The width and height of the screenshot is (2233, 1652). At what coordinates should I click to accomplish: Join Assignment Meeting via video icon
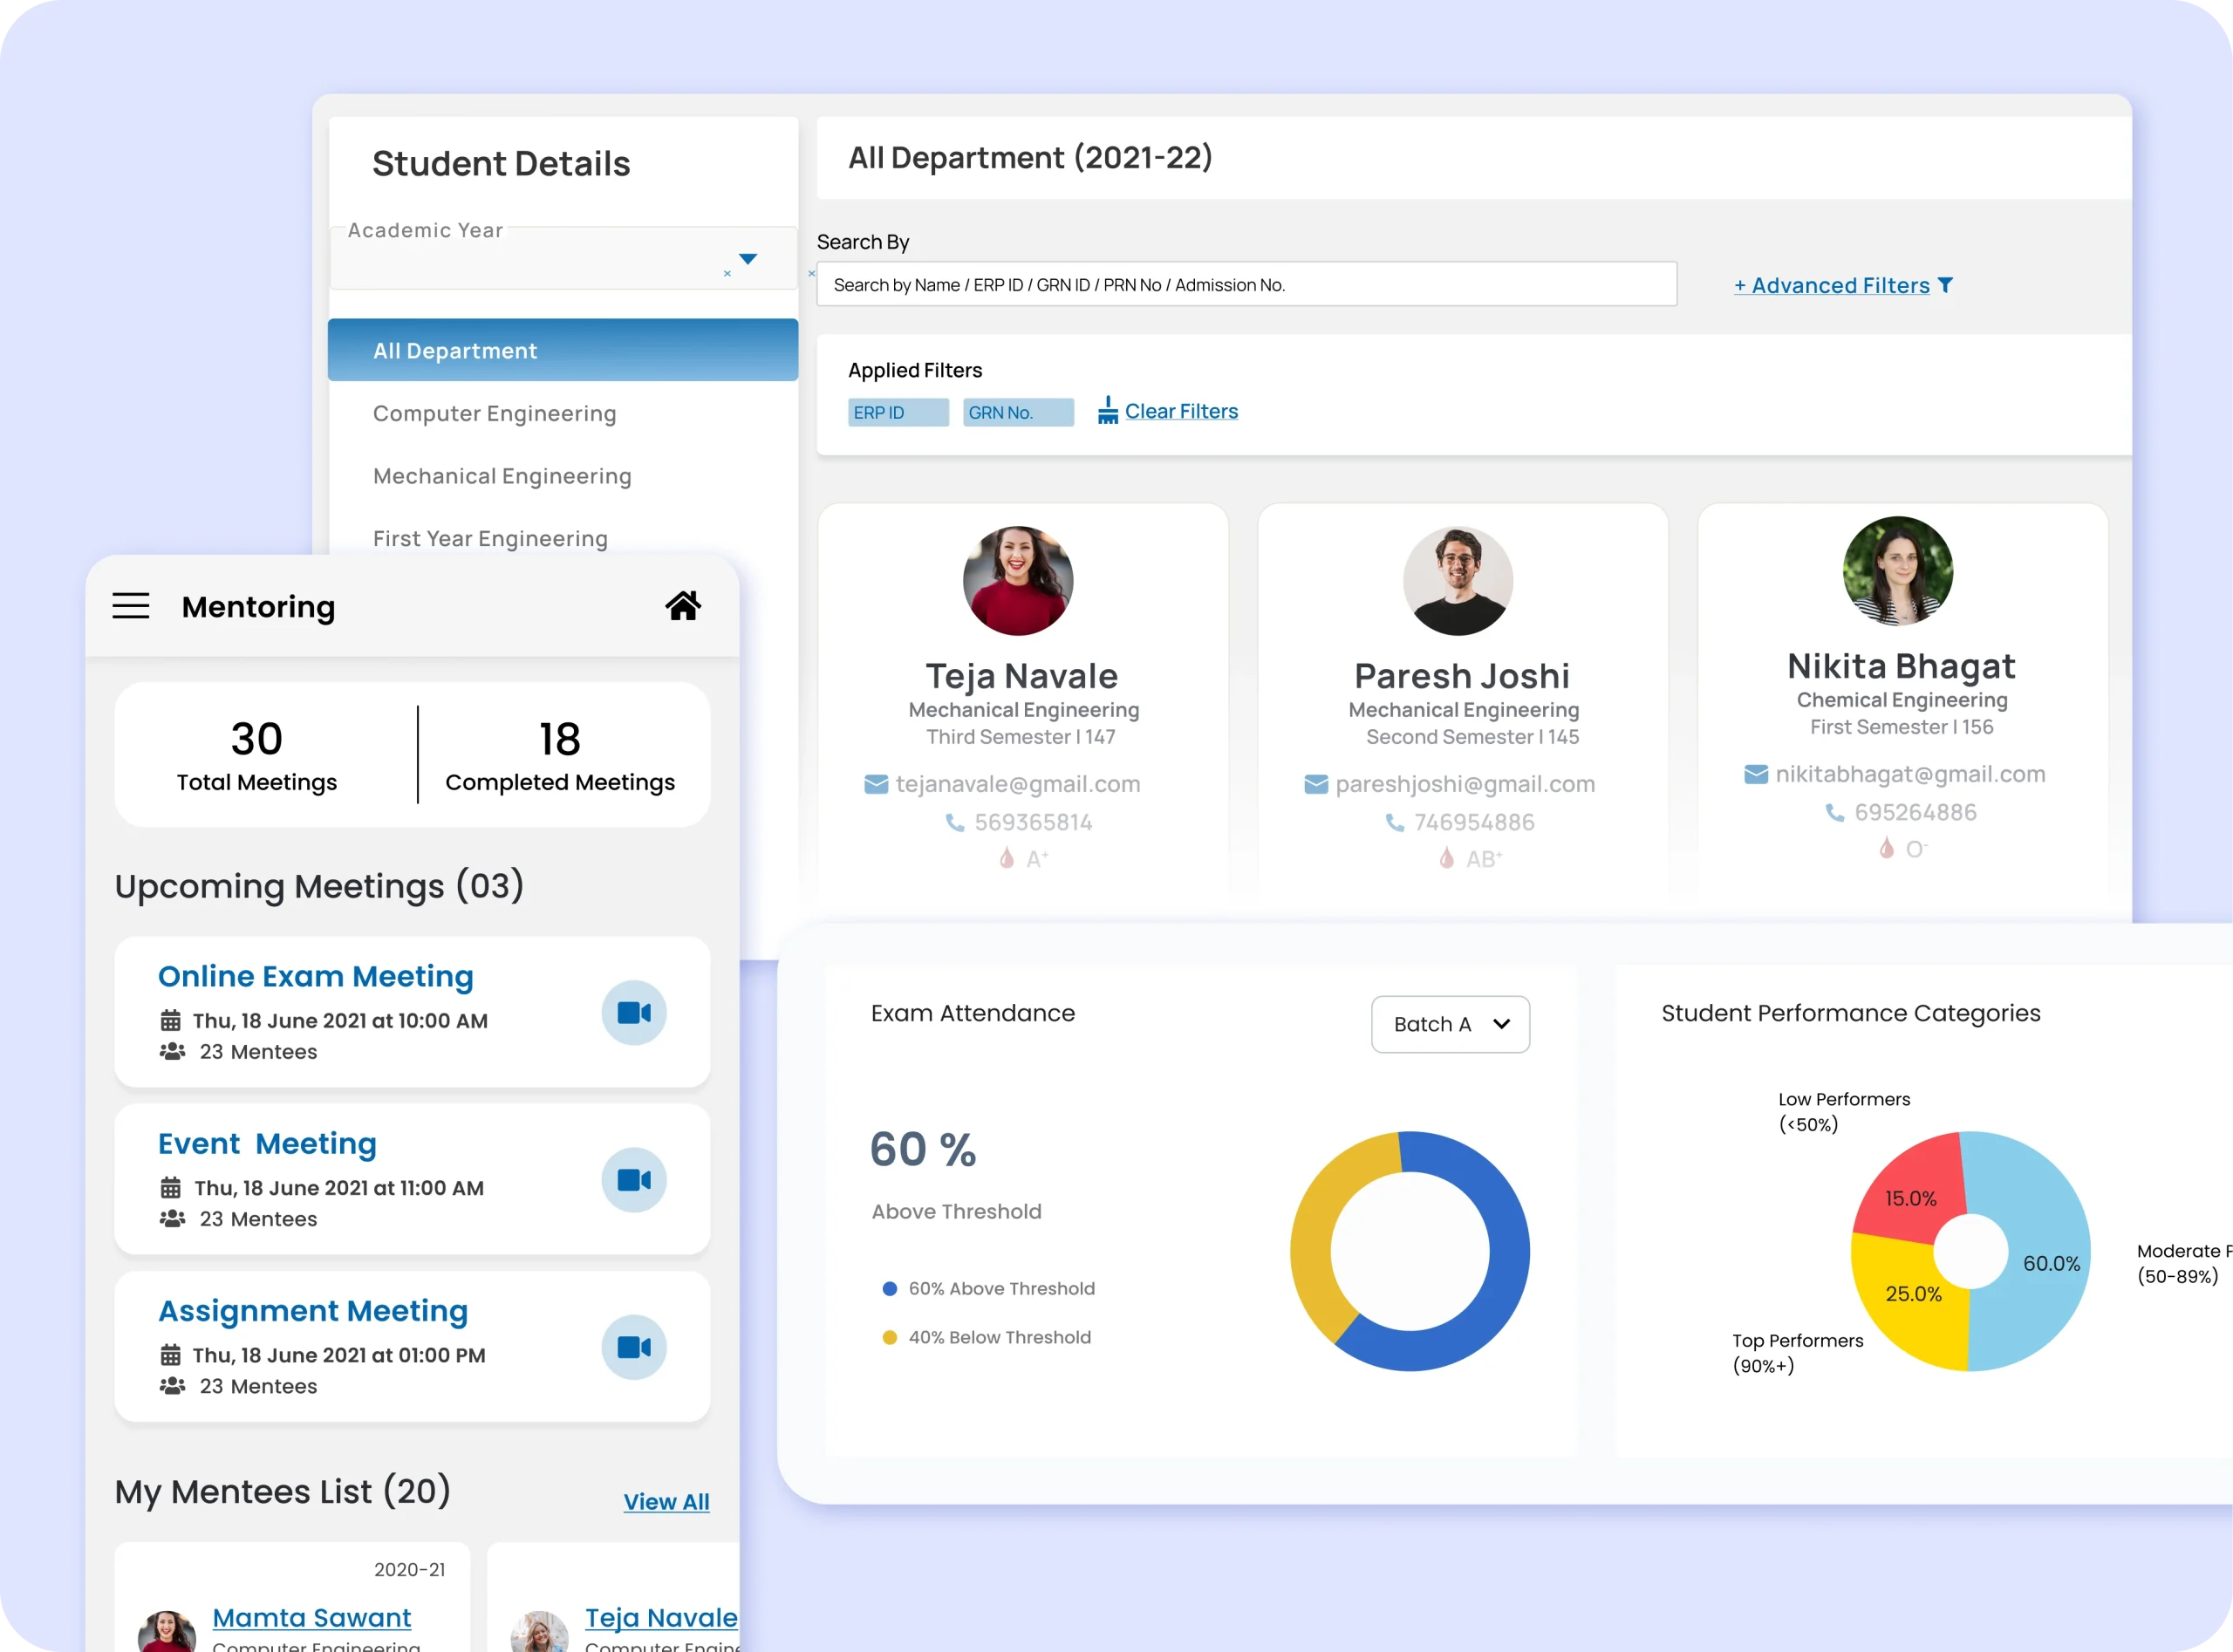click(634, 1347)
